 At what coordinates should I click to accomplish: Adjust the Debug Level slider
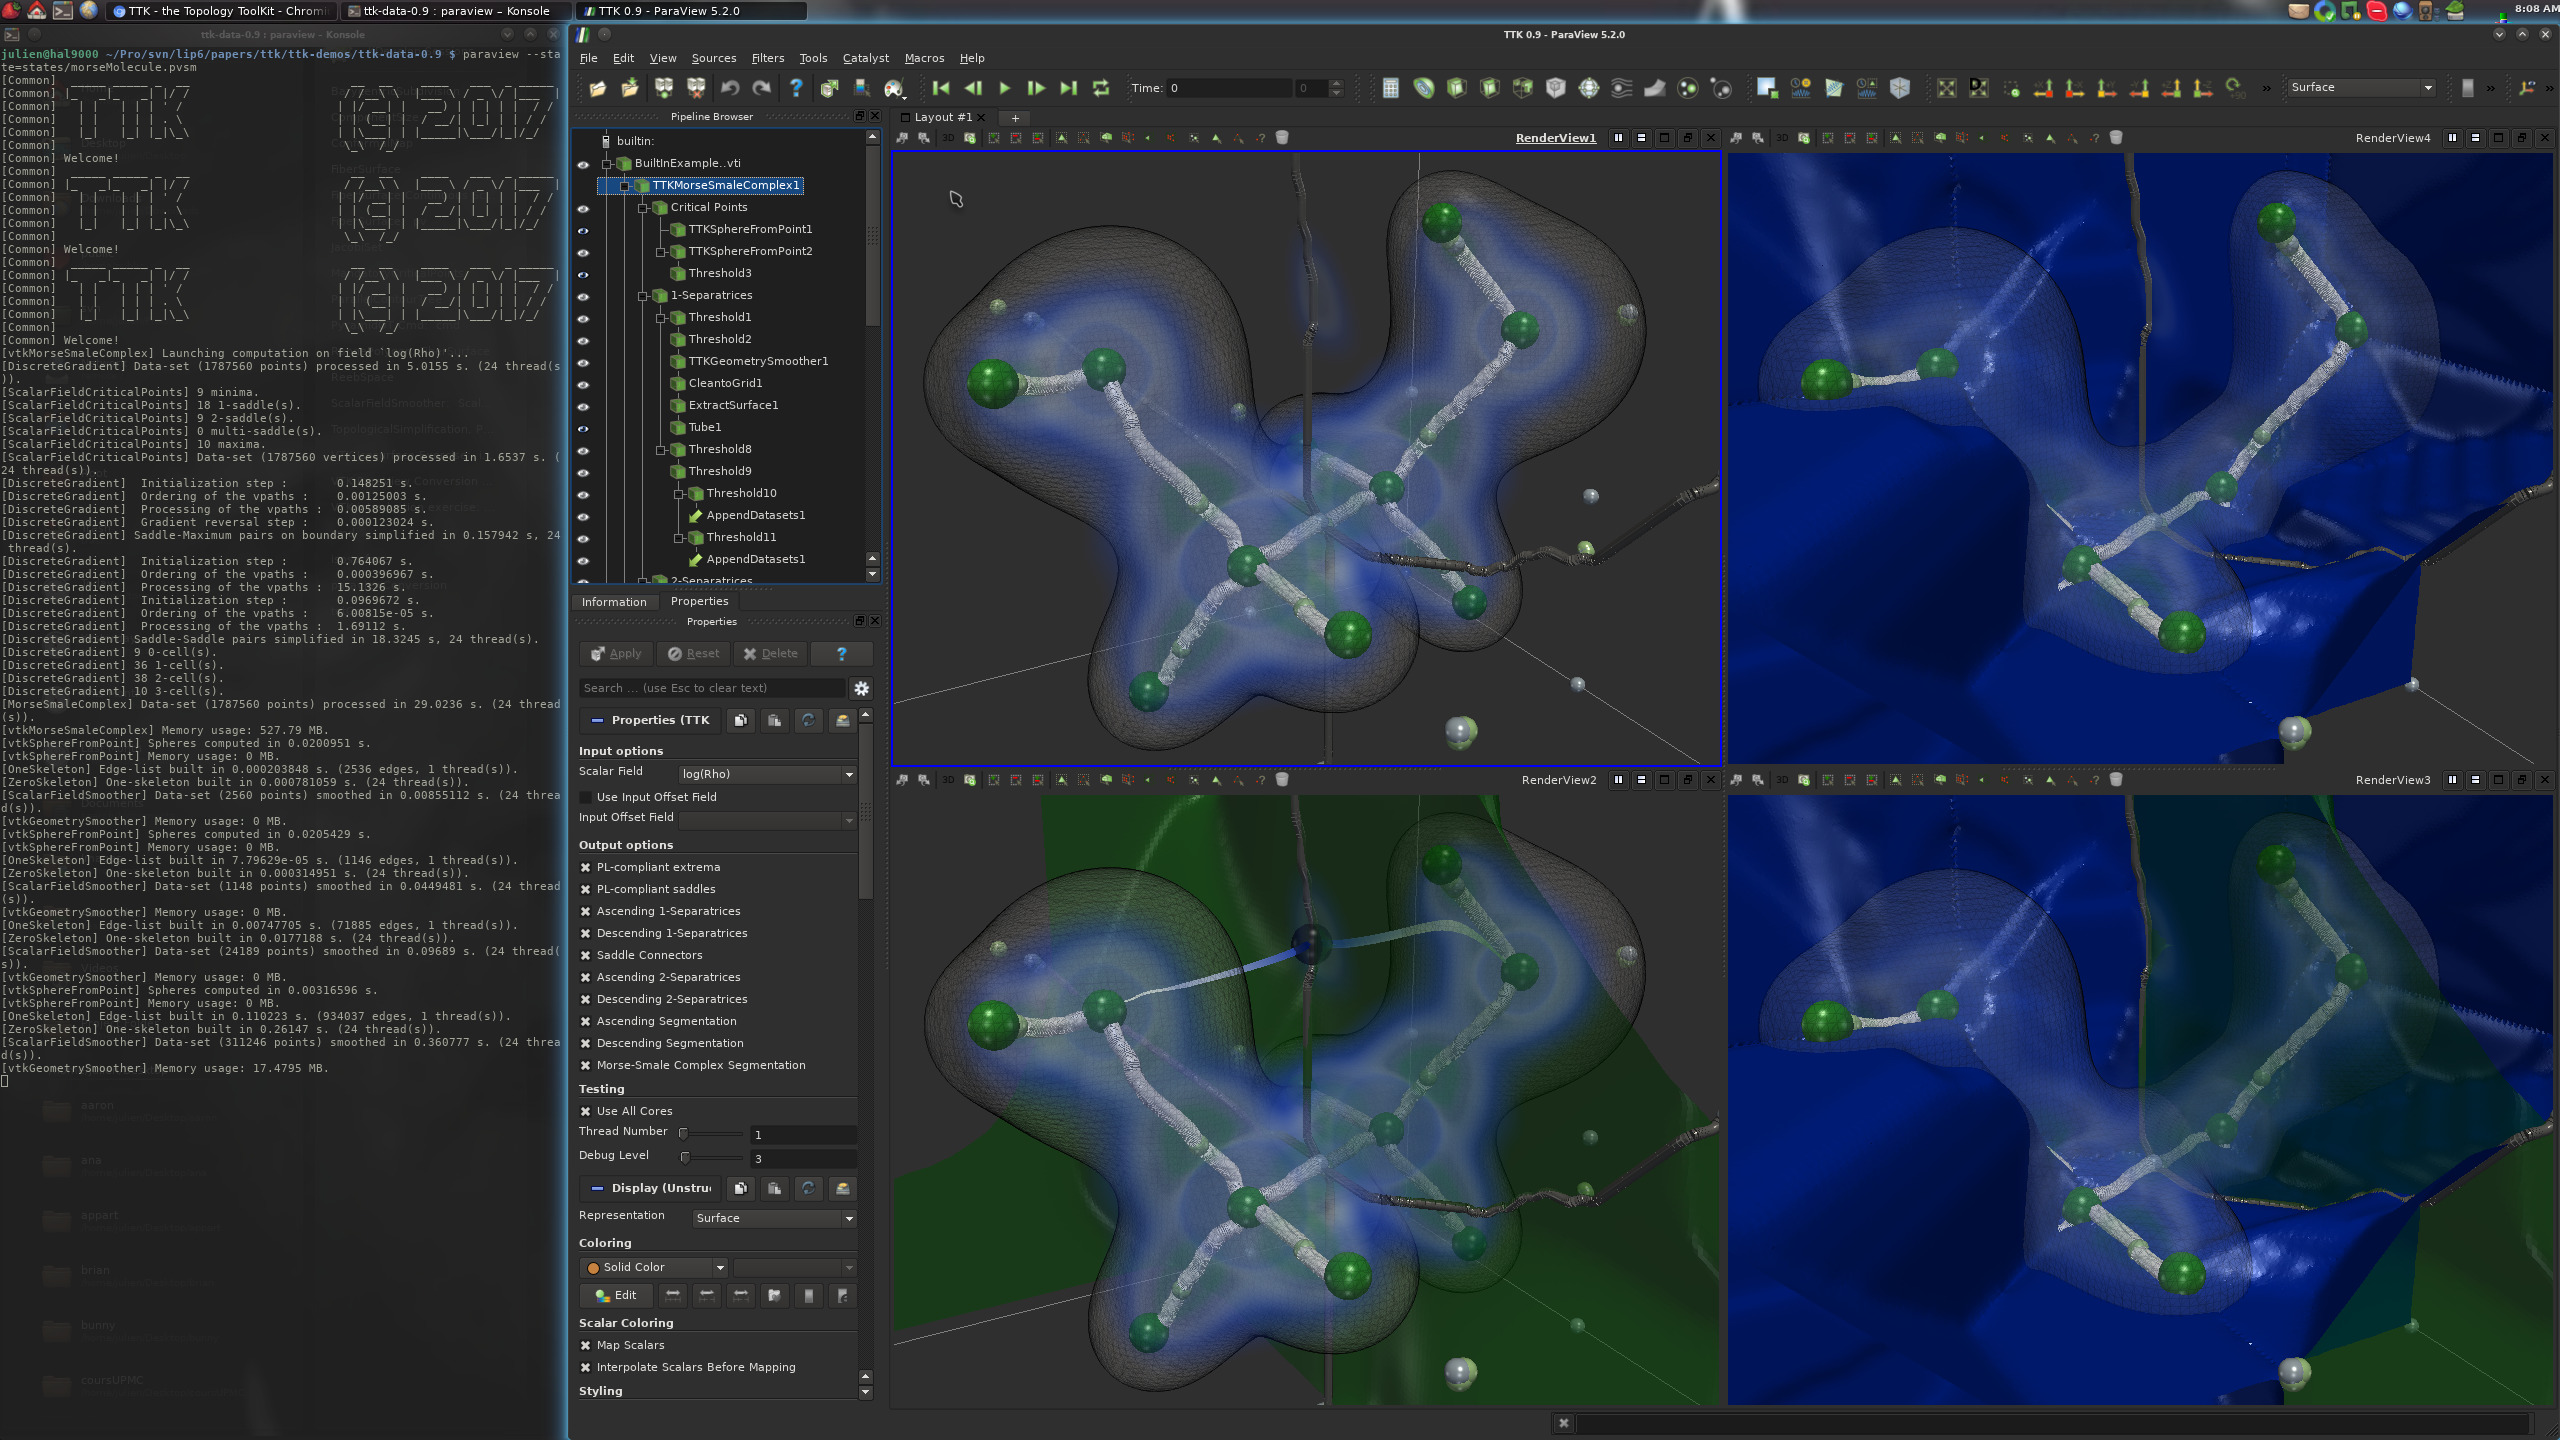point(686,1158)
